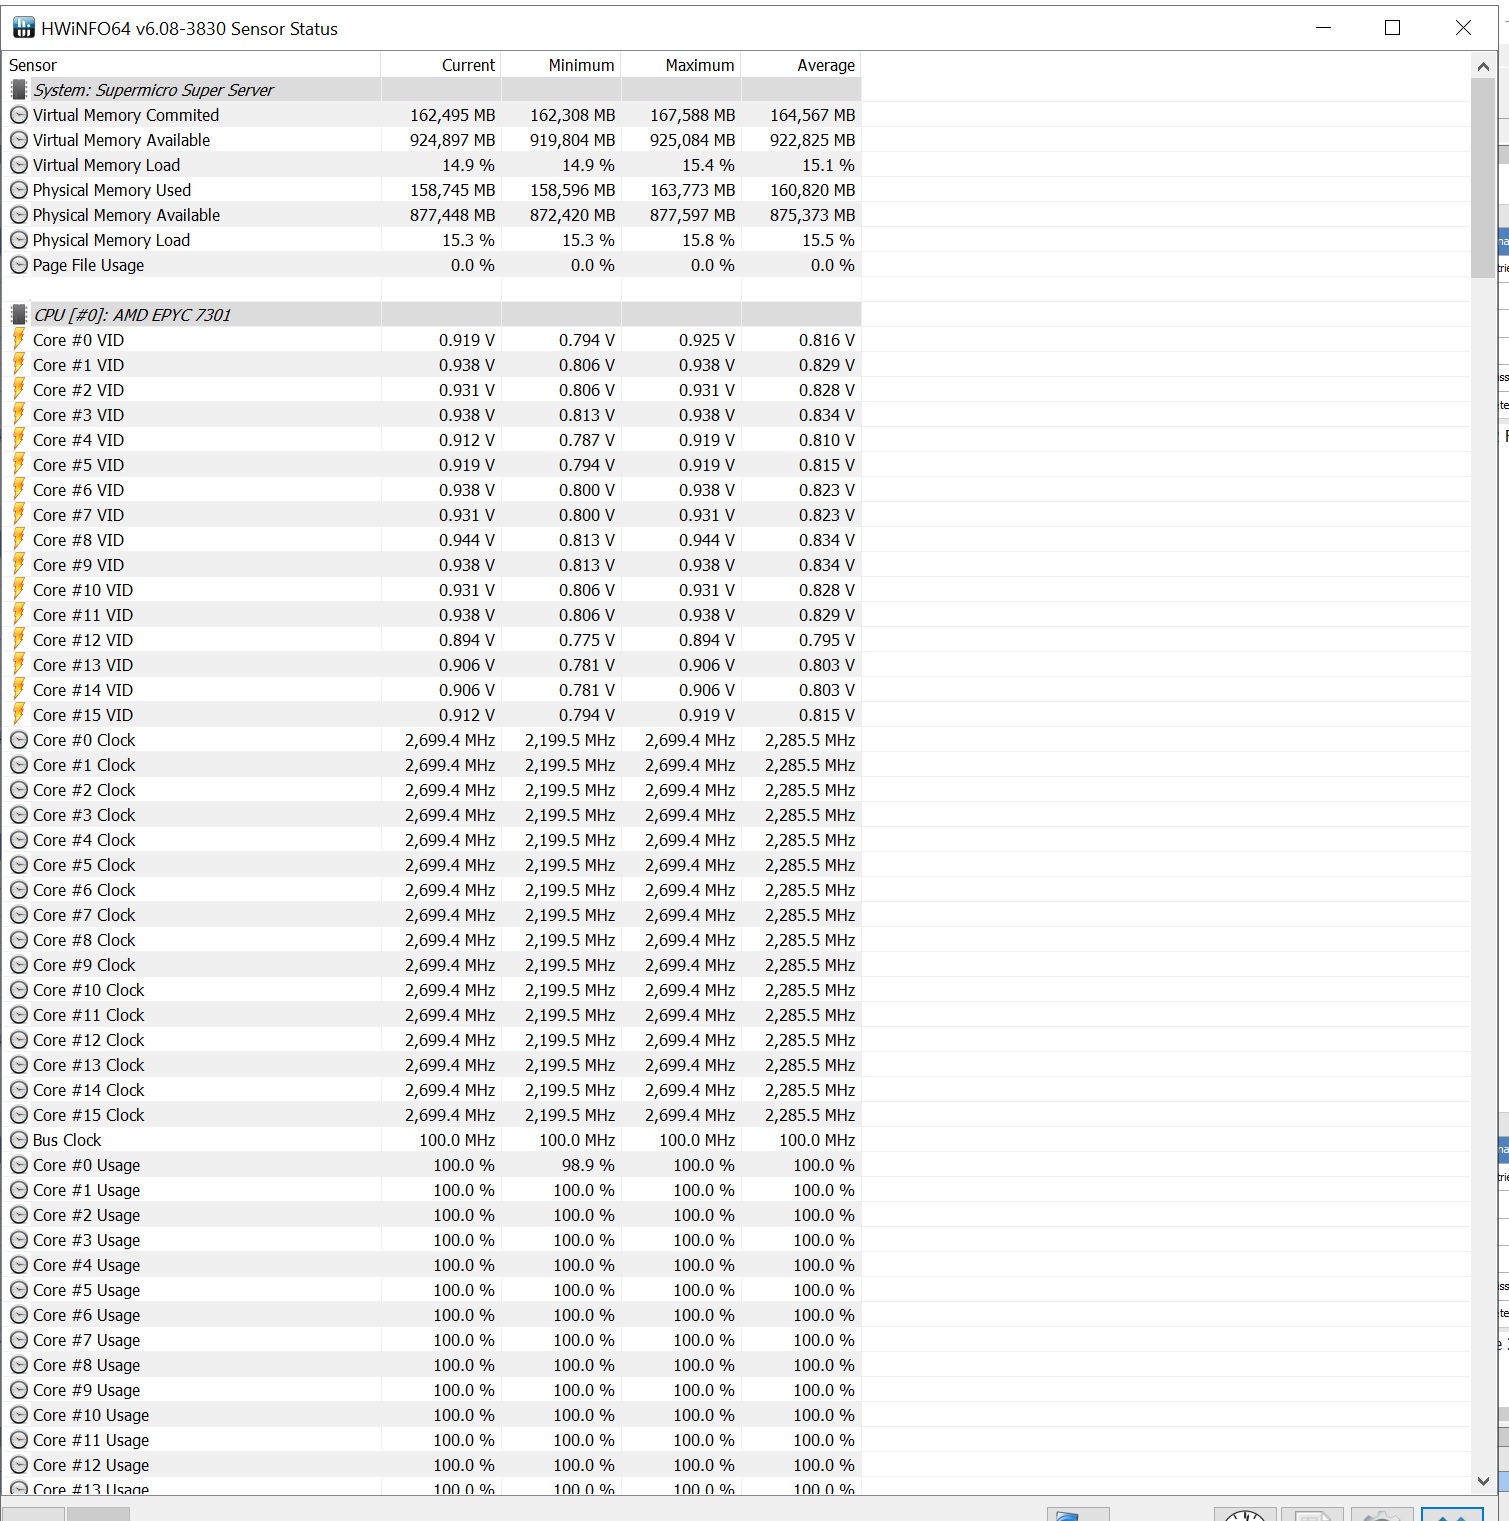Image resolution: width=1509 pixels, height=1521 pixels.
Task: Click the Minimum column header
Action: point(561,65)
